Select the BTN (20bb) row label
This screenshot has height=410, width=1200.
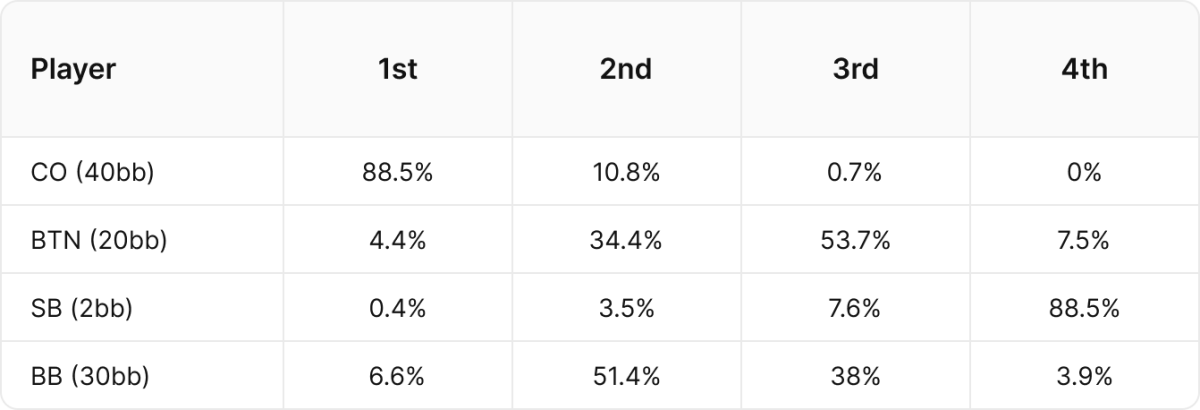tap(99, 241)
